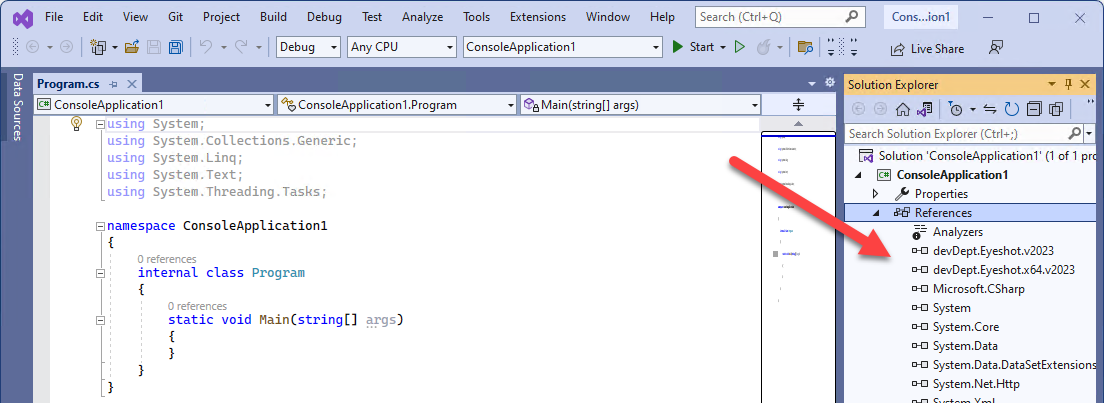Expand the Properties node in Solution Explorer
Screen dimensions: 1104x403
875,193
